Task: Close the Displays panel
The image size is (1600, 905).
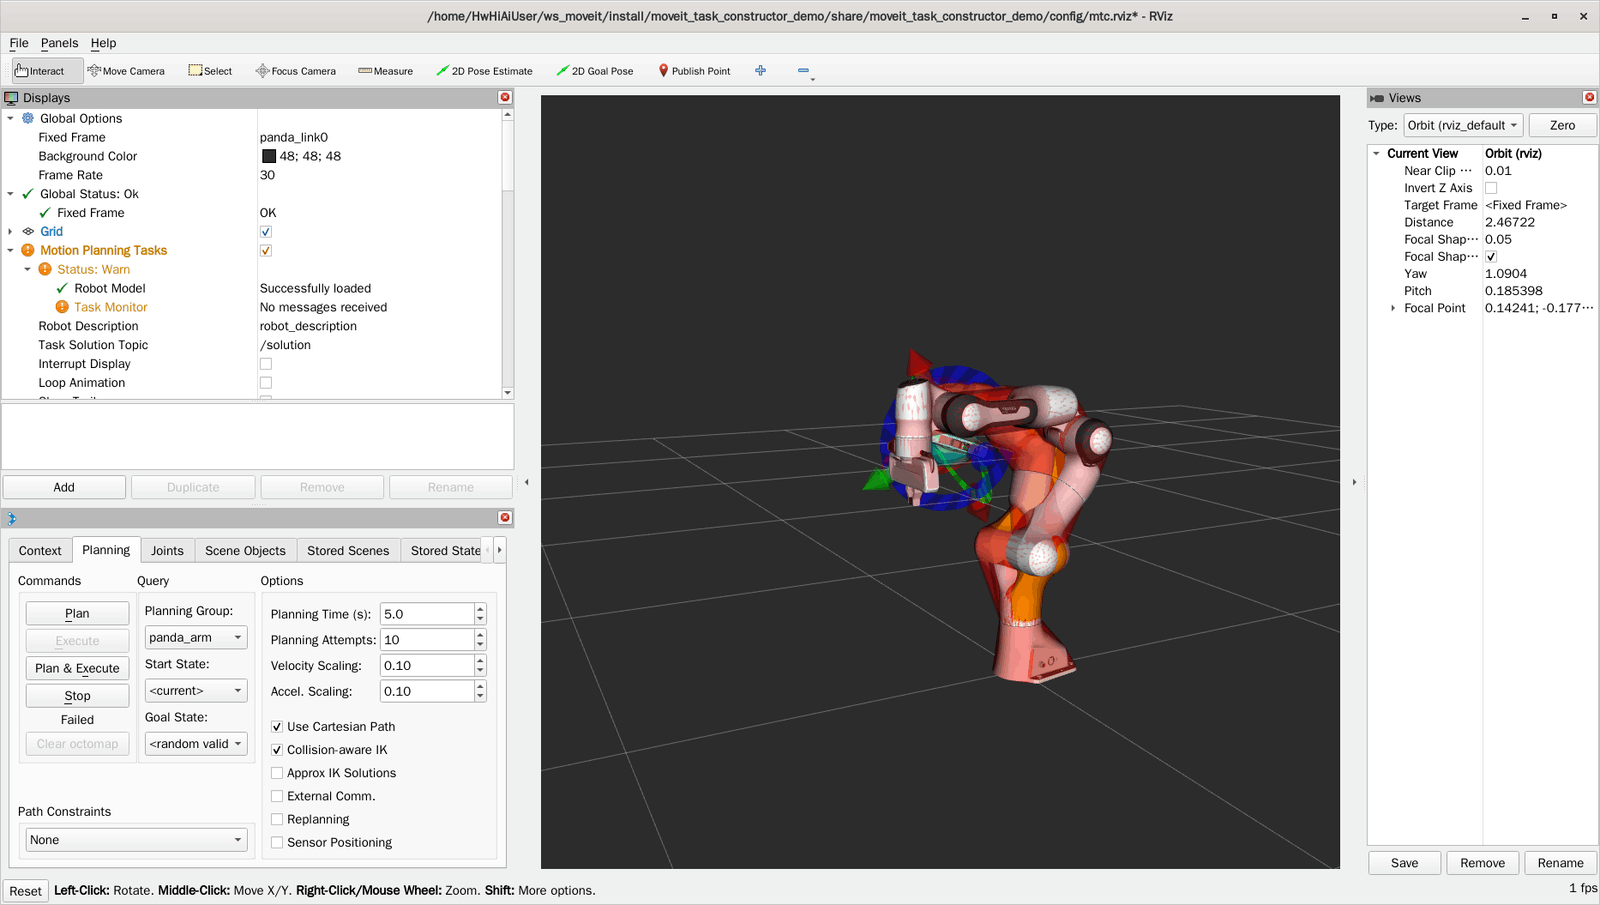Action: coord(505,97)
